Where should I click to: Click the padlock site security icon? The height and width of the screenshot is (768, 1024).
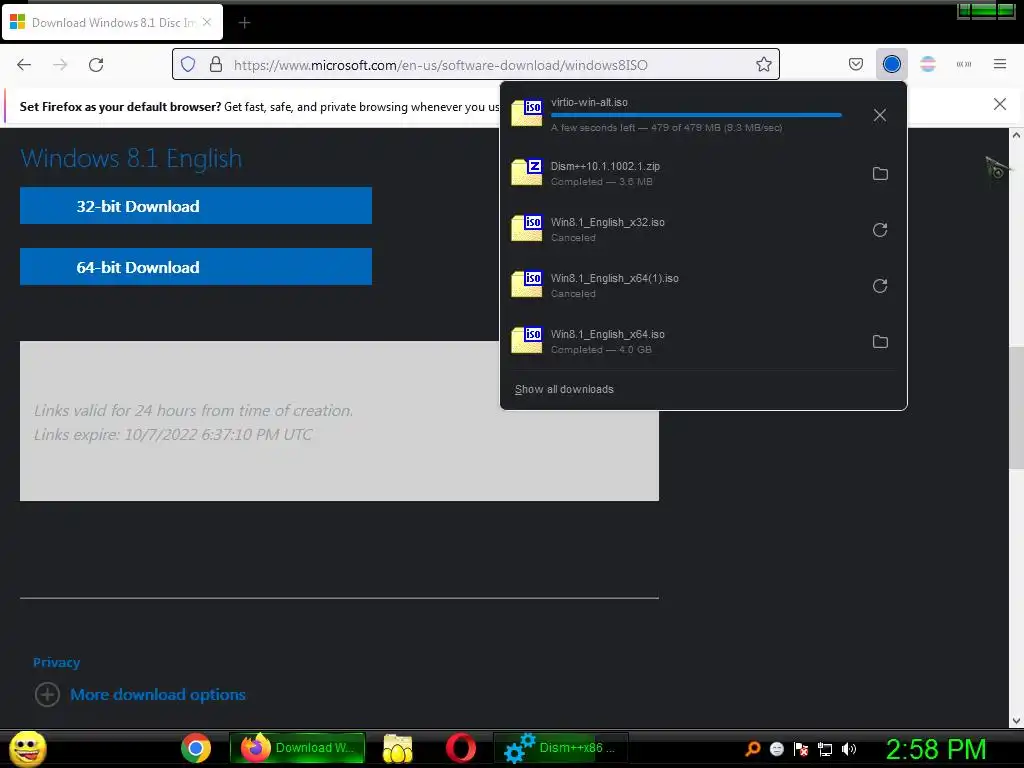click(216, 65)
